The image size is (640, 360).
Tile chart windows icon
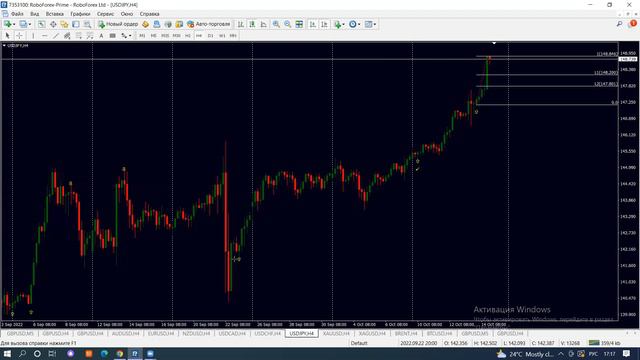299,24
